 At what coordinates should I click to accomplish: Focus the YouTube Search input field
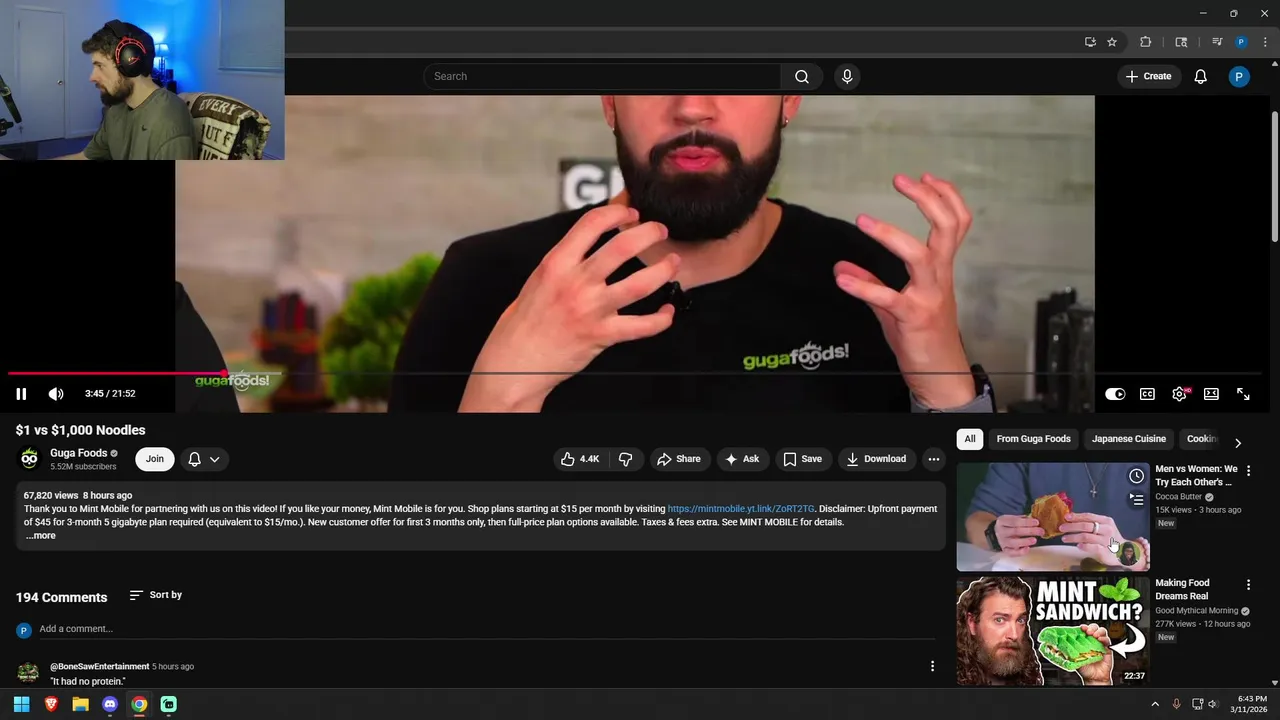coord(602,77)
